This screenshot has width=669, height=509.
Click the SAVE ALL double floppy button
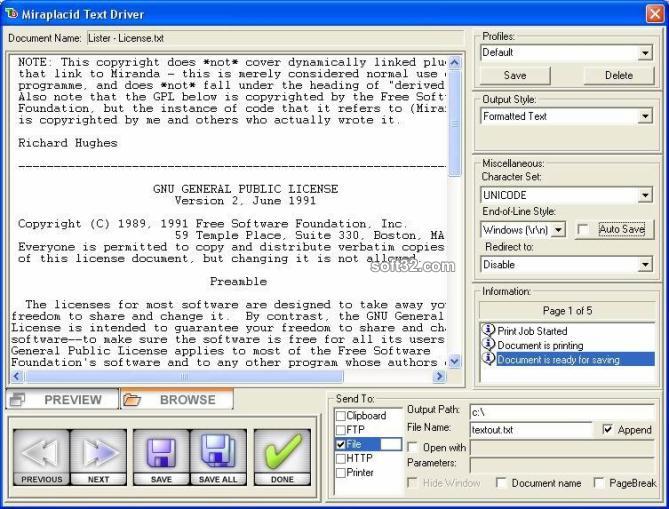218,457
